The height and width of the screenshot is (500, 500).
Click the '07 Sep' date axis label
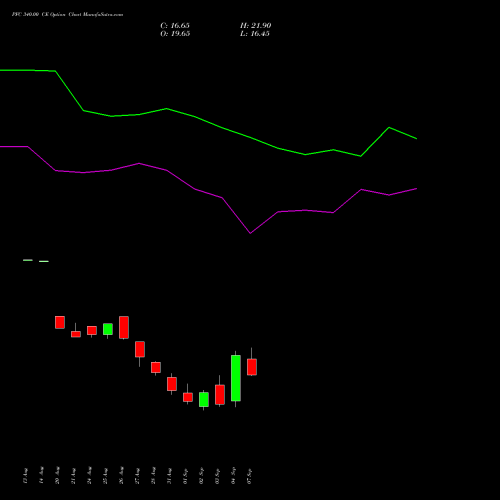[249, 476]
